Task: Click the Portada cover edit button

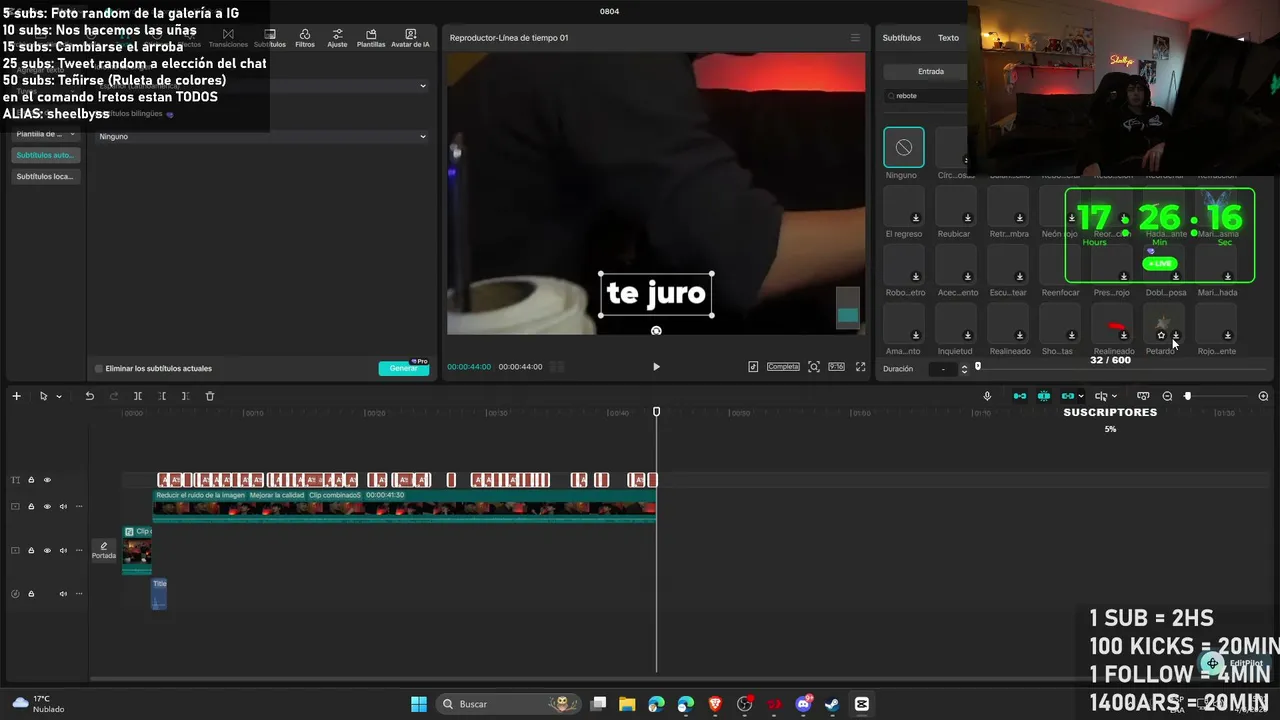Action: [x=104, y=551]
